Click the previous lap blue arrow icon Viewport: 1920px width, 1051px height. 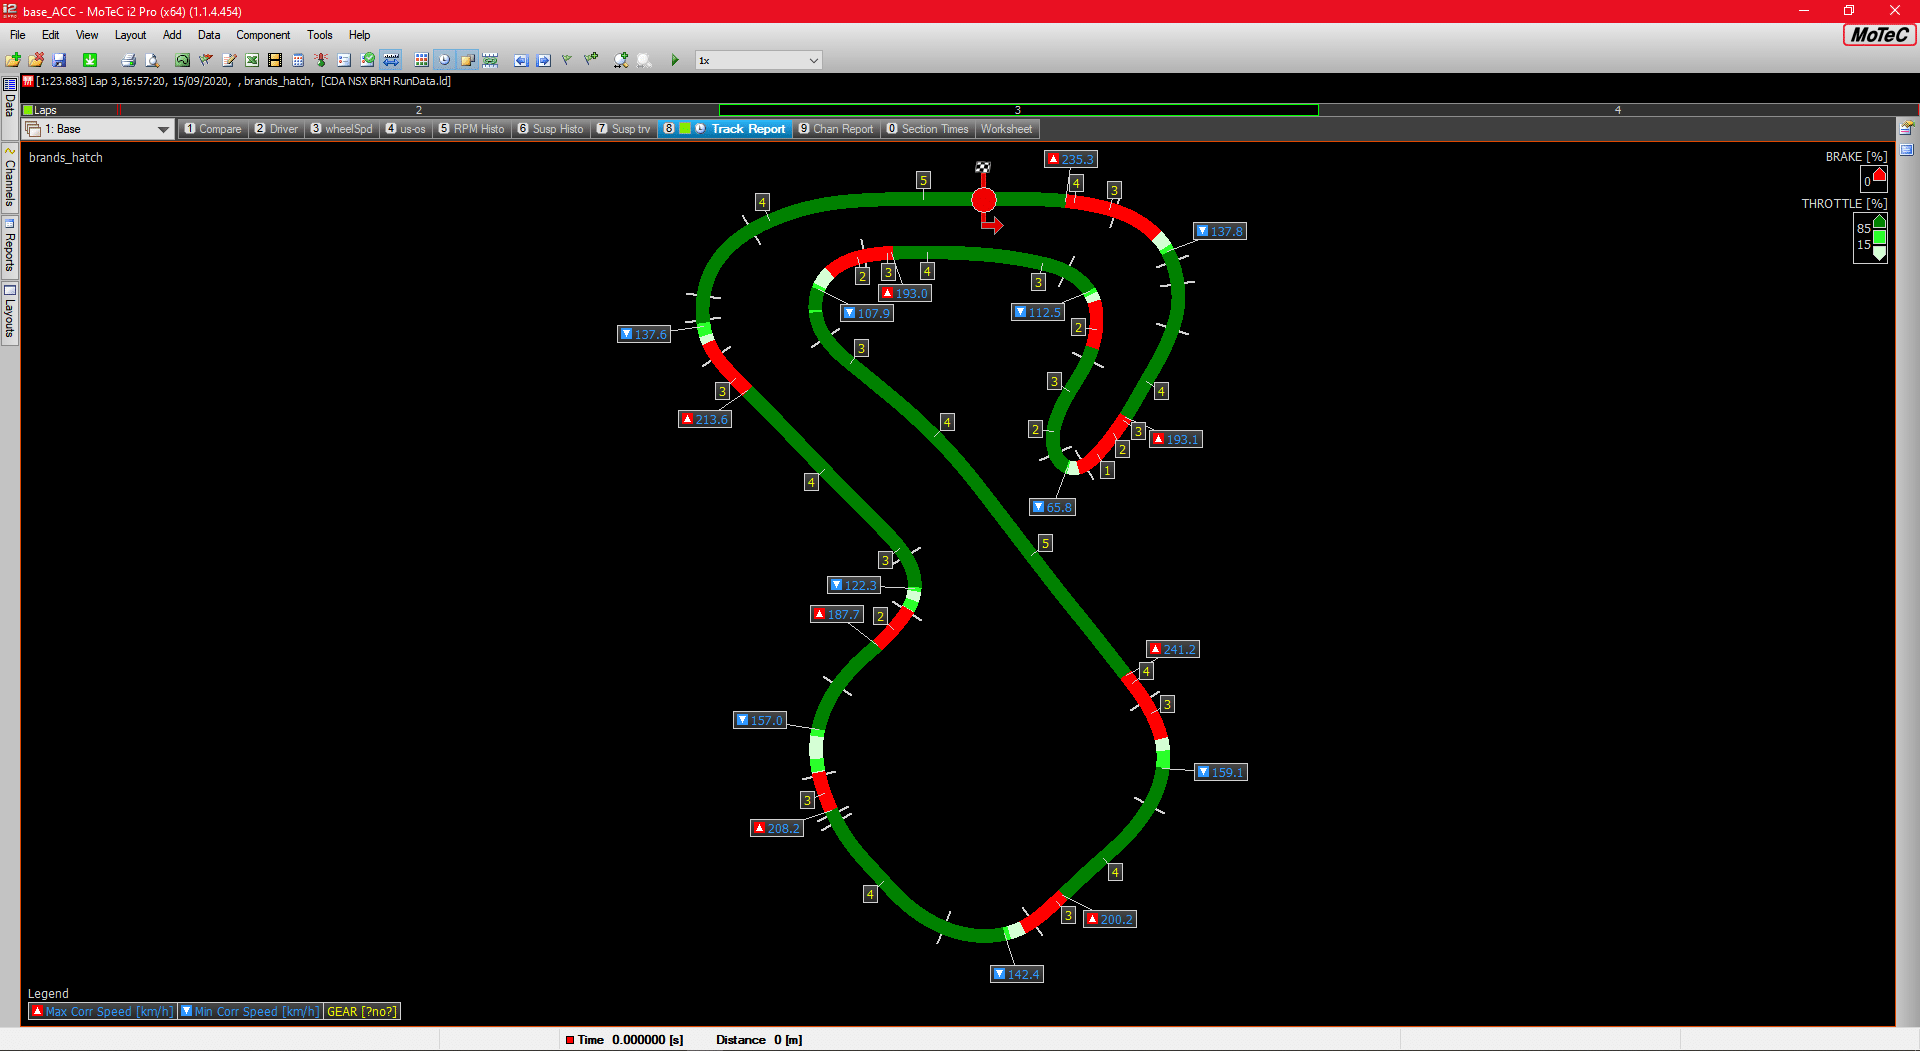point(521,61)
